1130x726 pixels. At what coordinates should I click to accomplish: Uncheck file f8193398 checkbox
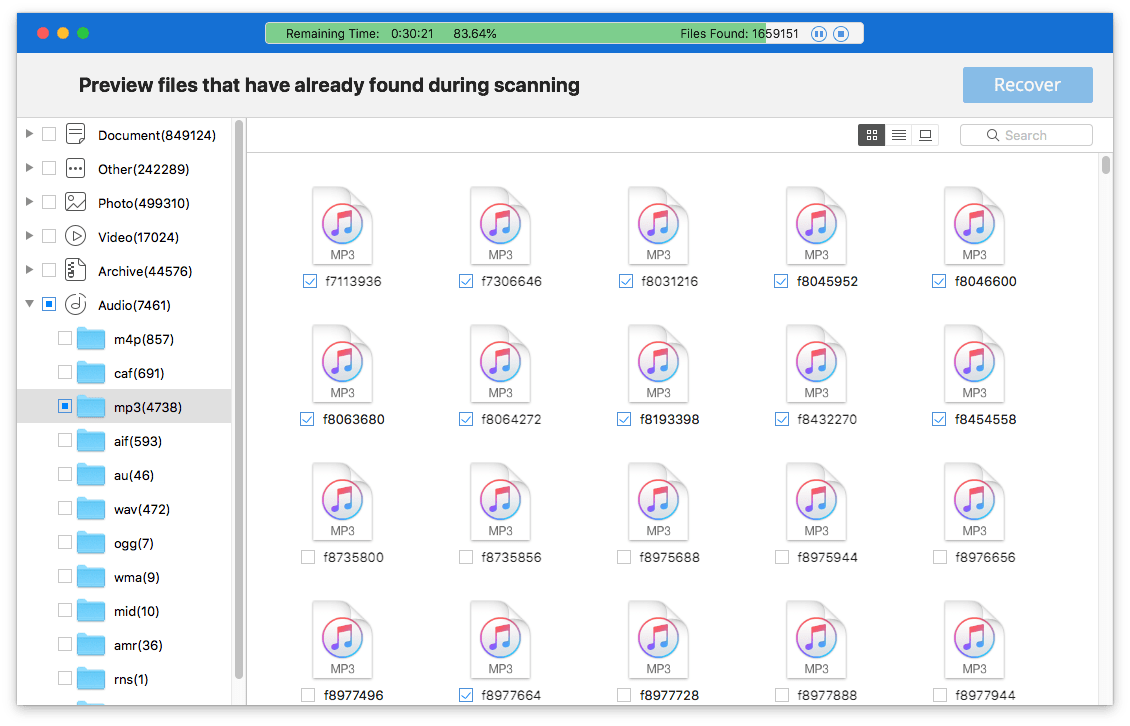coord(624,419)
